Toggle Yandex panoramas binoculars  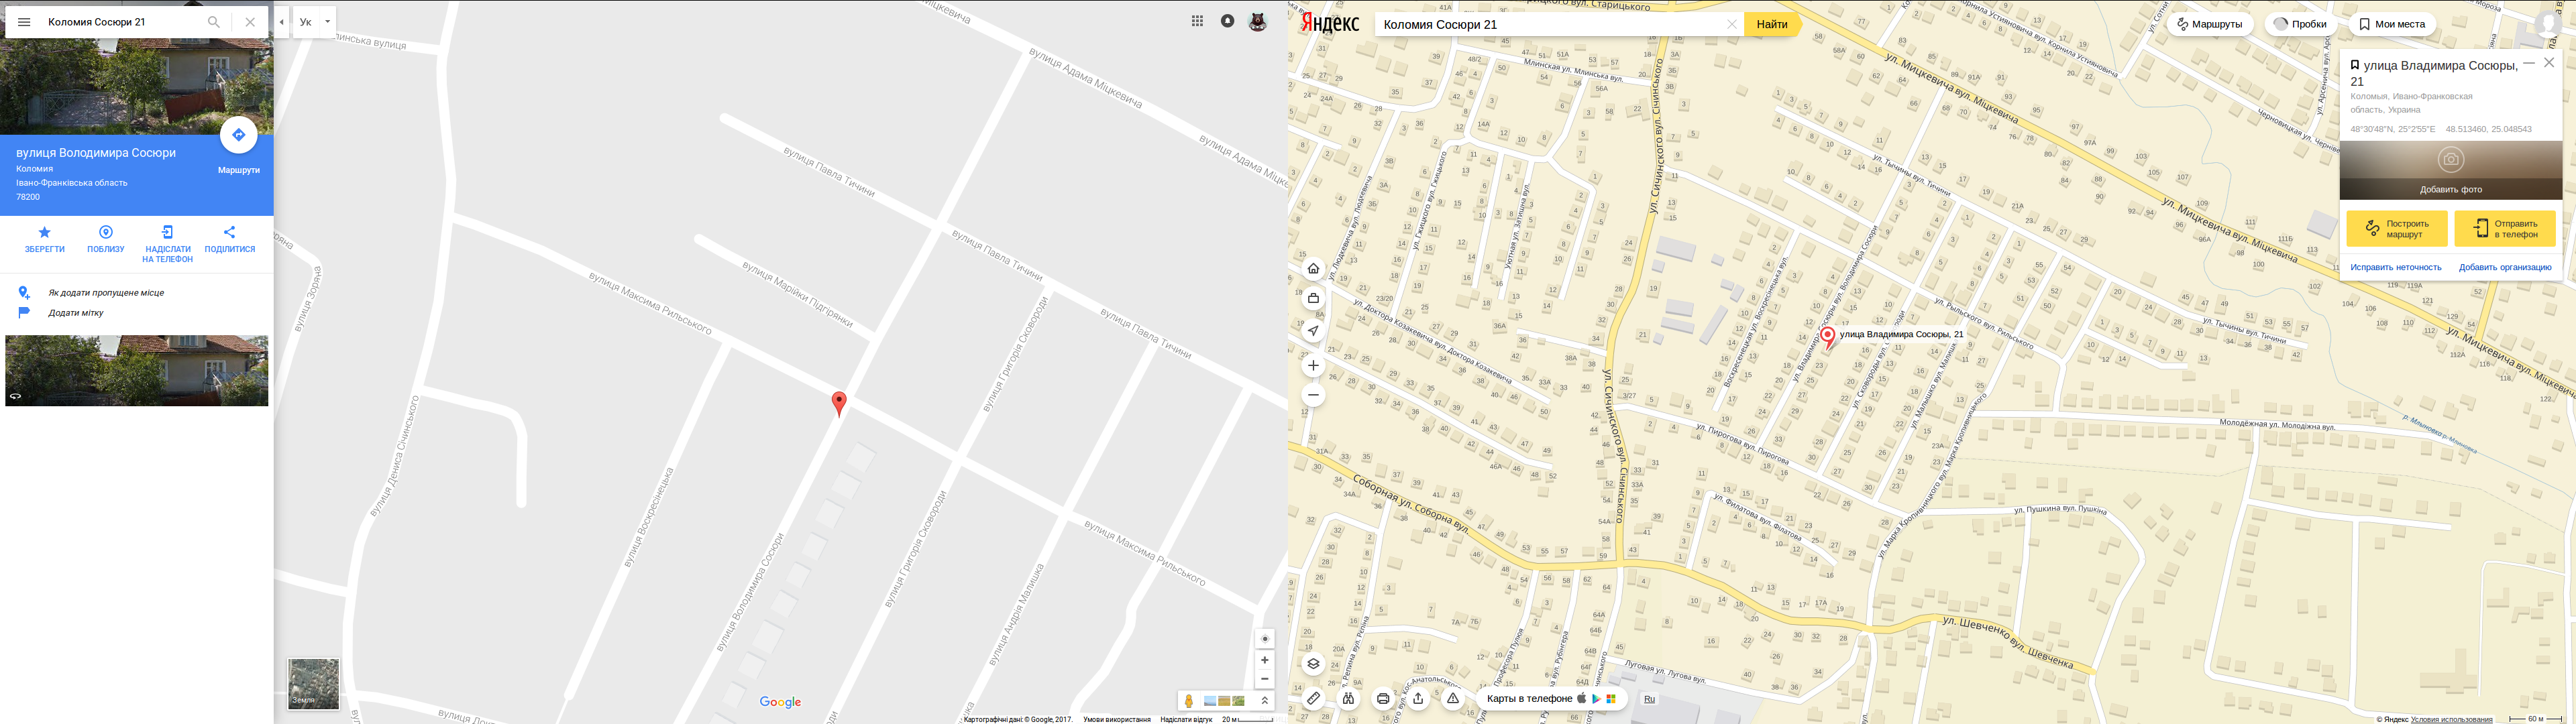tap(1348, 699)
